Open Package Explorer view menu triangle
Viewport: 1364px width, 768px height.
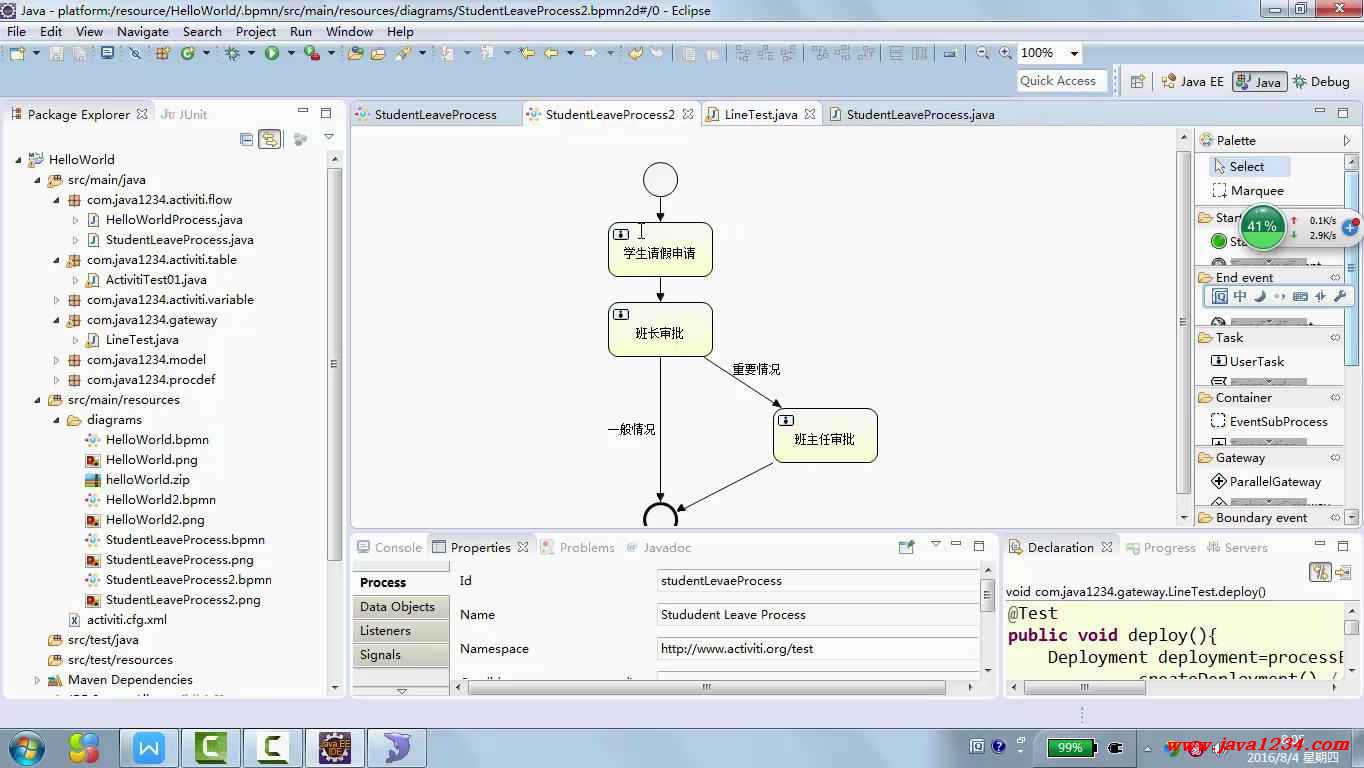328,138
